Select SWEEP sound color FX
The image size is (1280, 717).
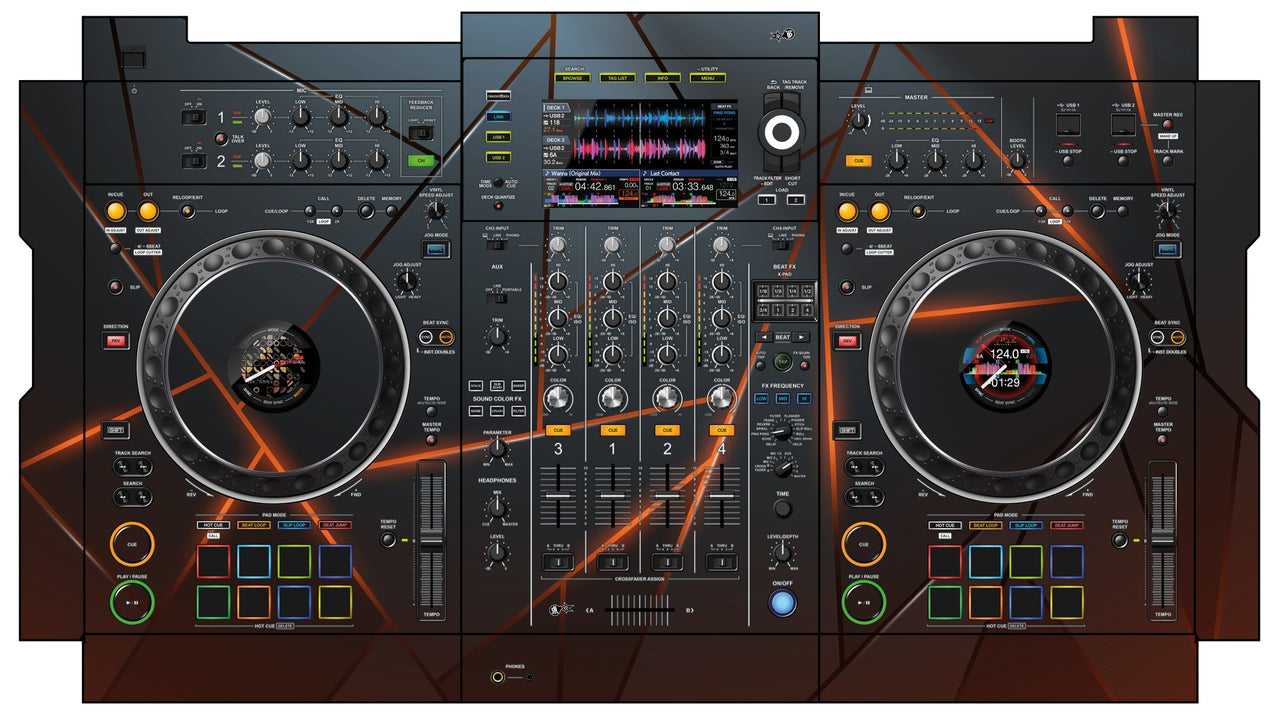[x=518, y=385]
